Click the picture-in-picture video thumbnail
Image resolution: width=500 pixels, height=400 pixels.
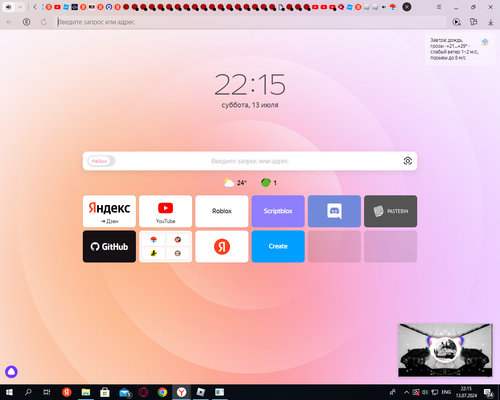tap(445, 350)
